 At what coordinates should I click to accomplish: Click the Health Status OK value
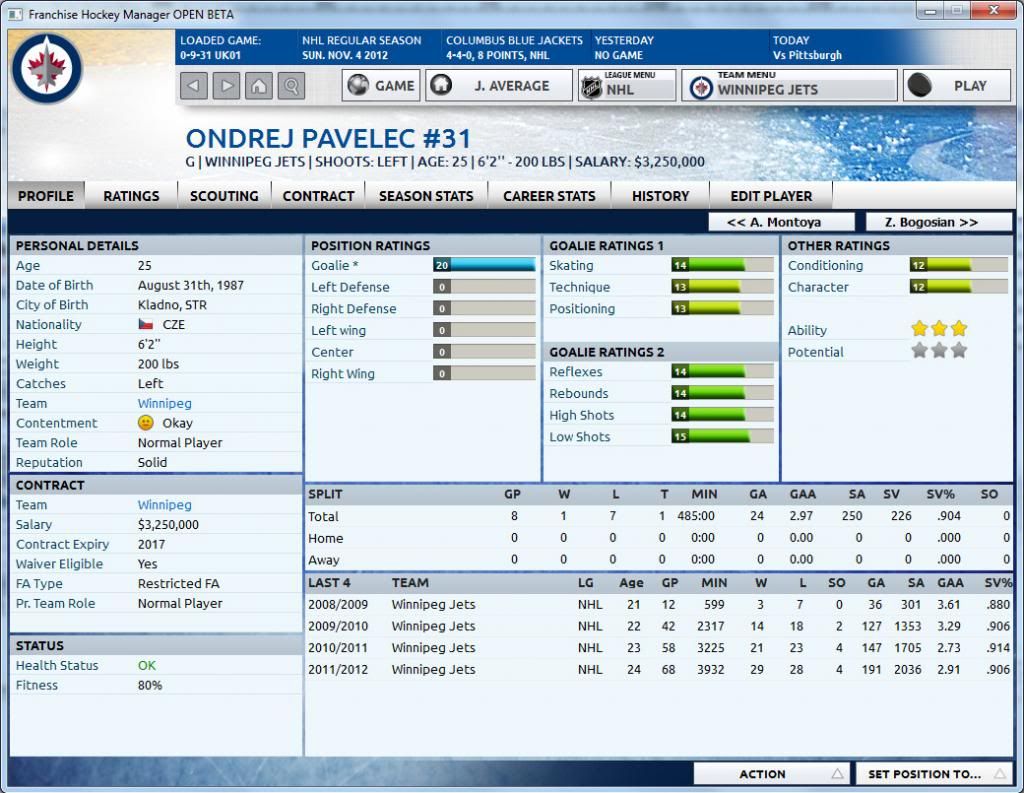pyautogui.click(x=147, y=665)
